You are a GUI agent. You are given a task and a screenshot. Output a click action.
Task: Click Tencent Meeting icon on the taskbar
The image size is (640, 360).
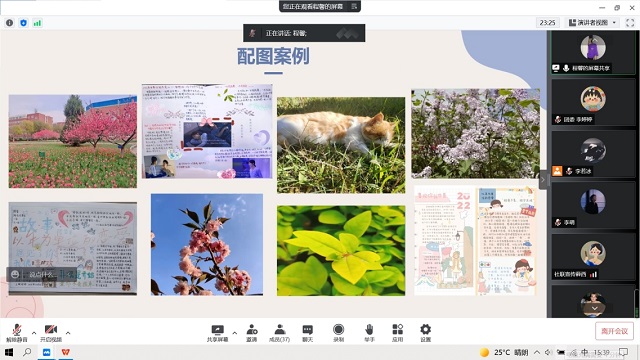[46, 352]
